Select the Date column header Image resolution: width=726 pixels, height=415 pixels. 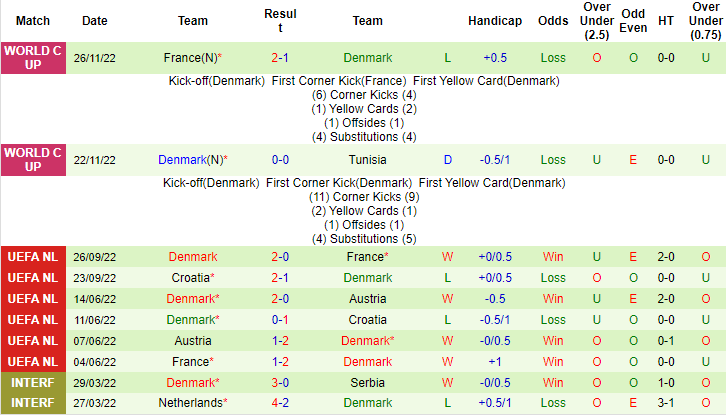pyautogui.click(x=95, y=21)
